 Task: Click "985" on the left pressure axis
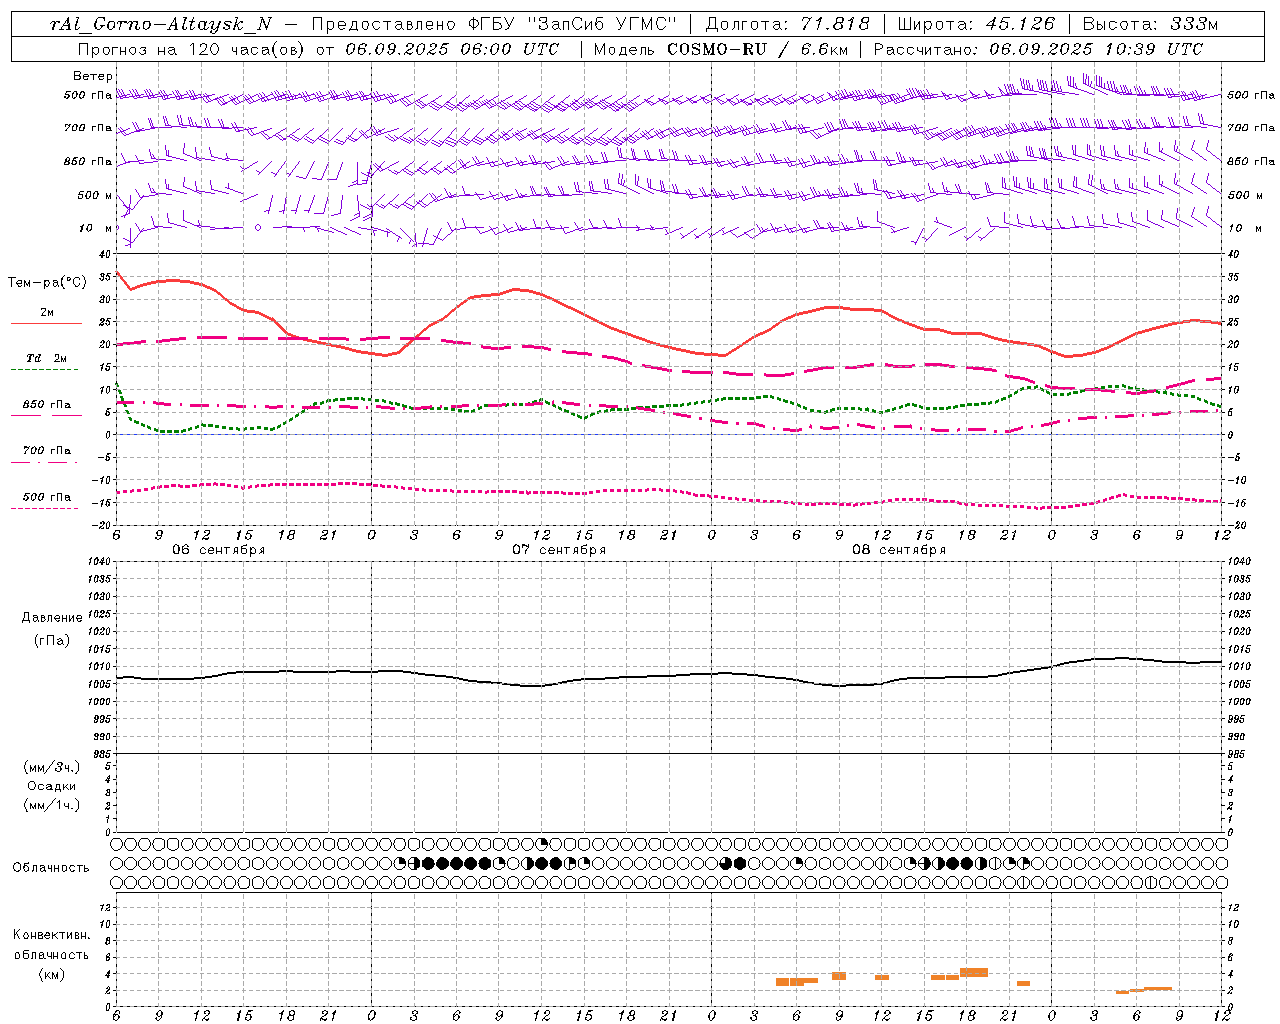point(102,754)
